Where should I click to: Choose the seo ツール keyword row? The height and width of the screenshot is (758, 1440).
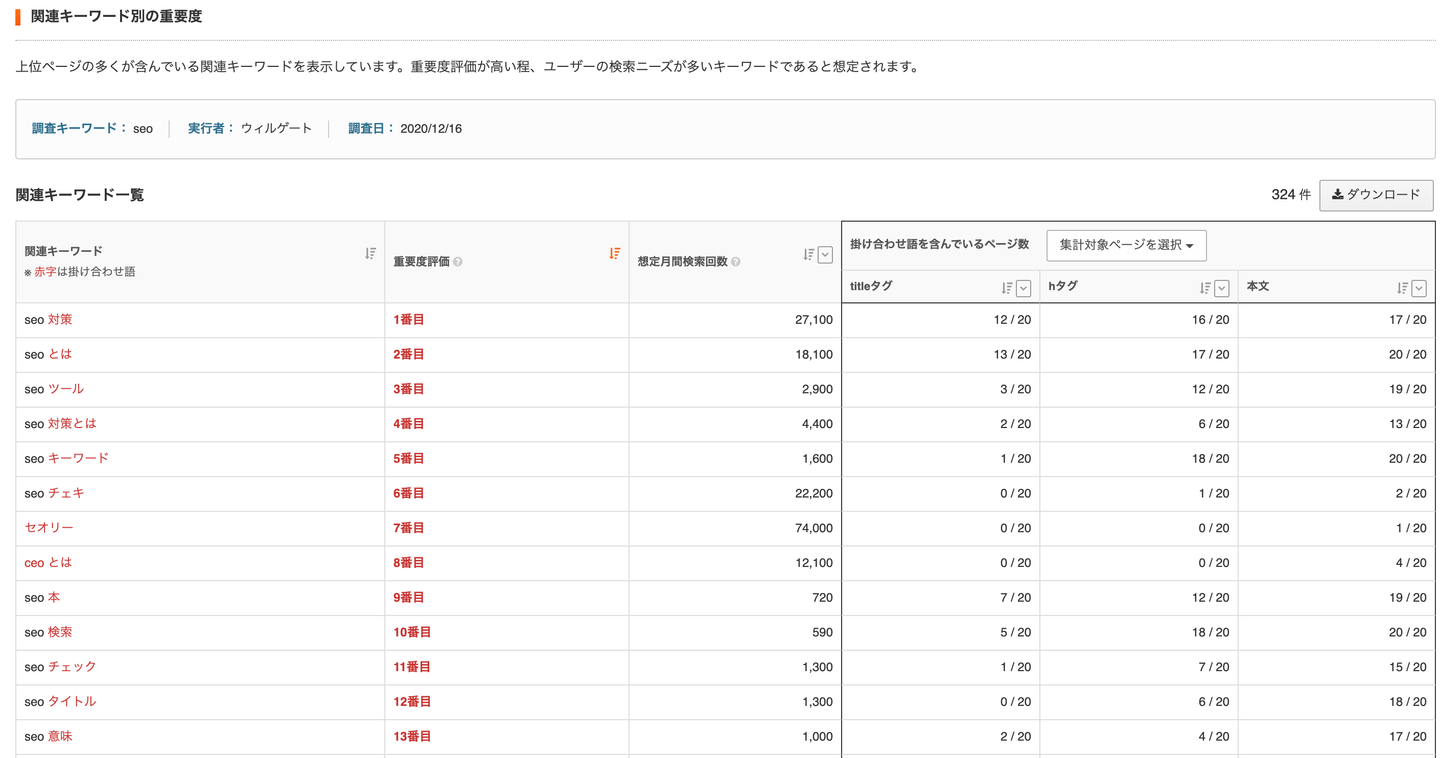54,389
